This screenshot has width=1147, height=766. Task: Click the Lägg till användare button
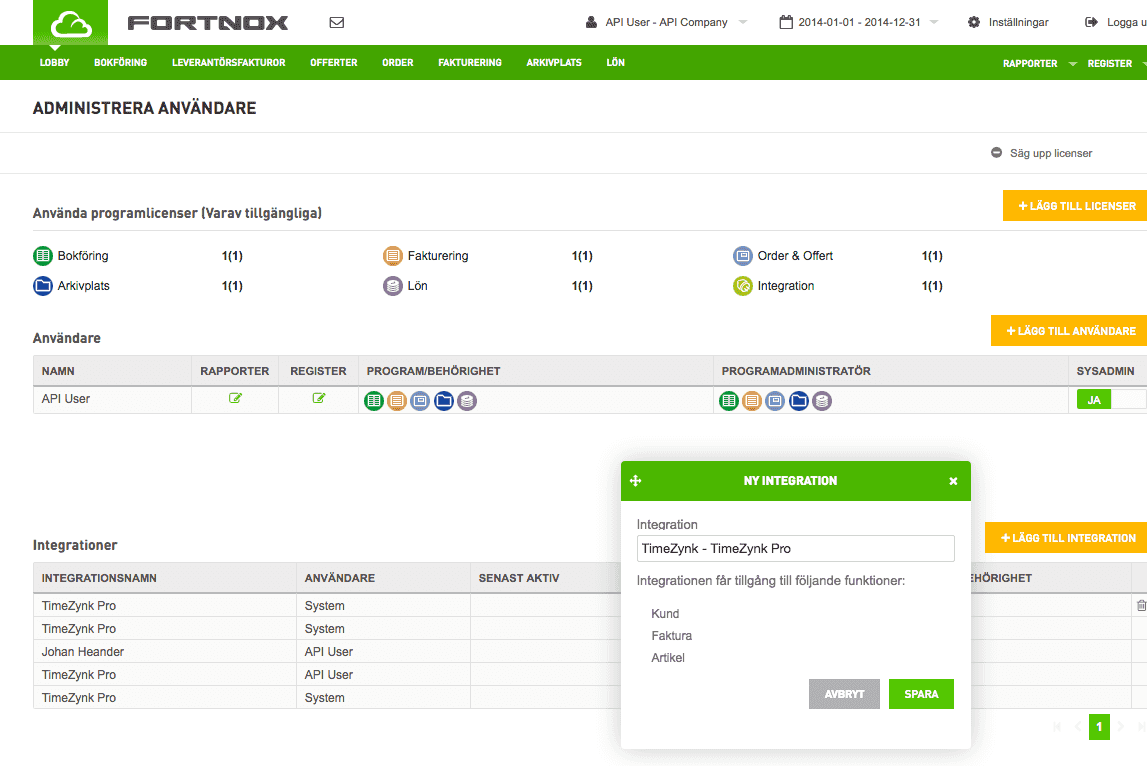tap(1069, 331)
